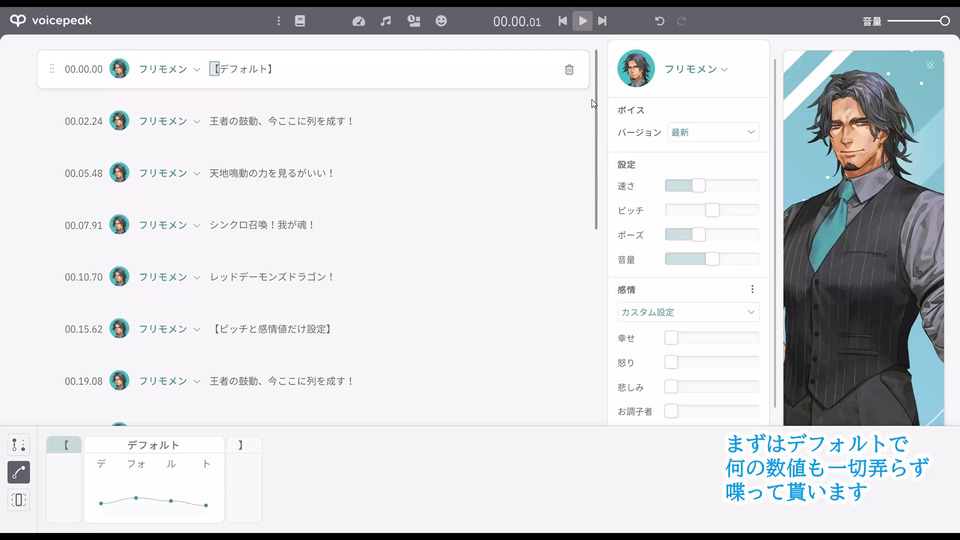Click narrator avatar on the 00.07.91 line
960x540 pixels.
tap(119, 225)
